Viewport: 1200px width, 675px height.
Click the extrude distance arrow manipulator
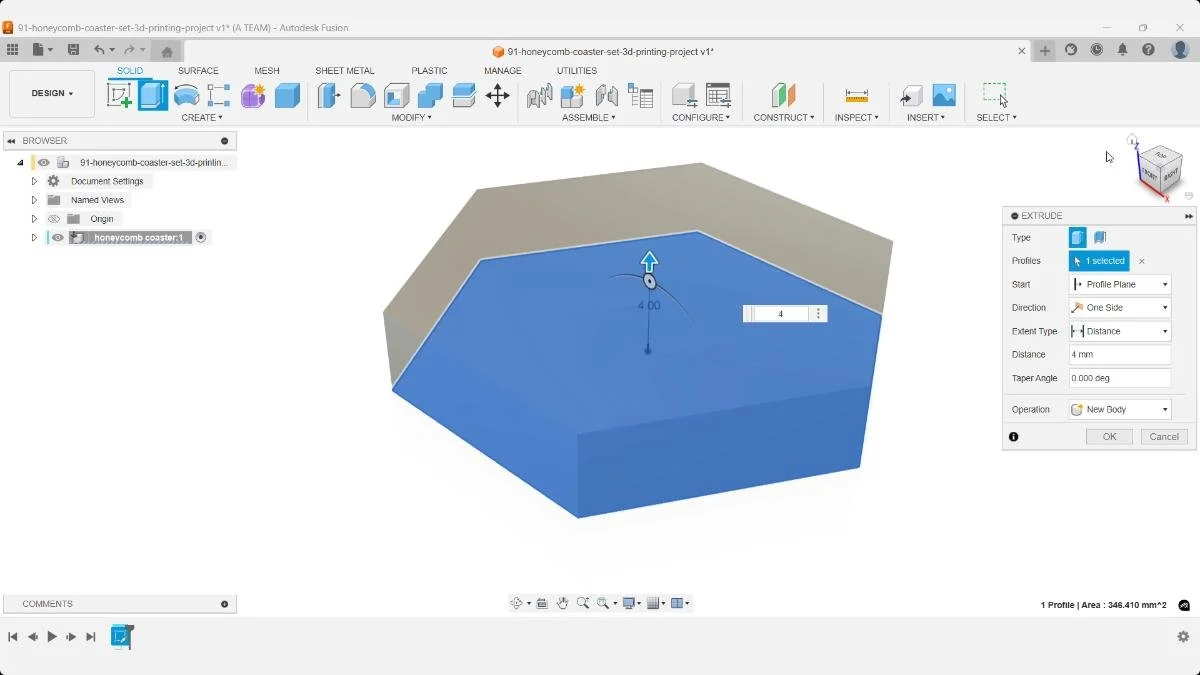pyautogui.click(x=650, y=262)
